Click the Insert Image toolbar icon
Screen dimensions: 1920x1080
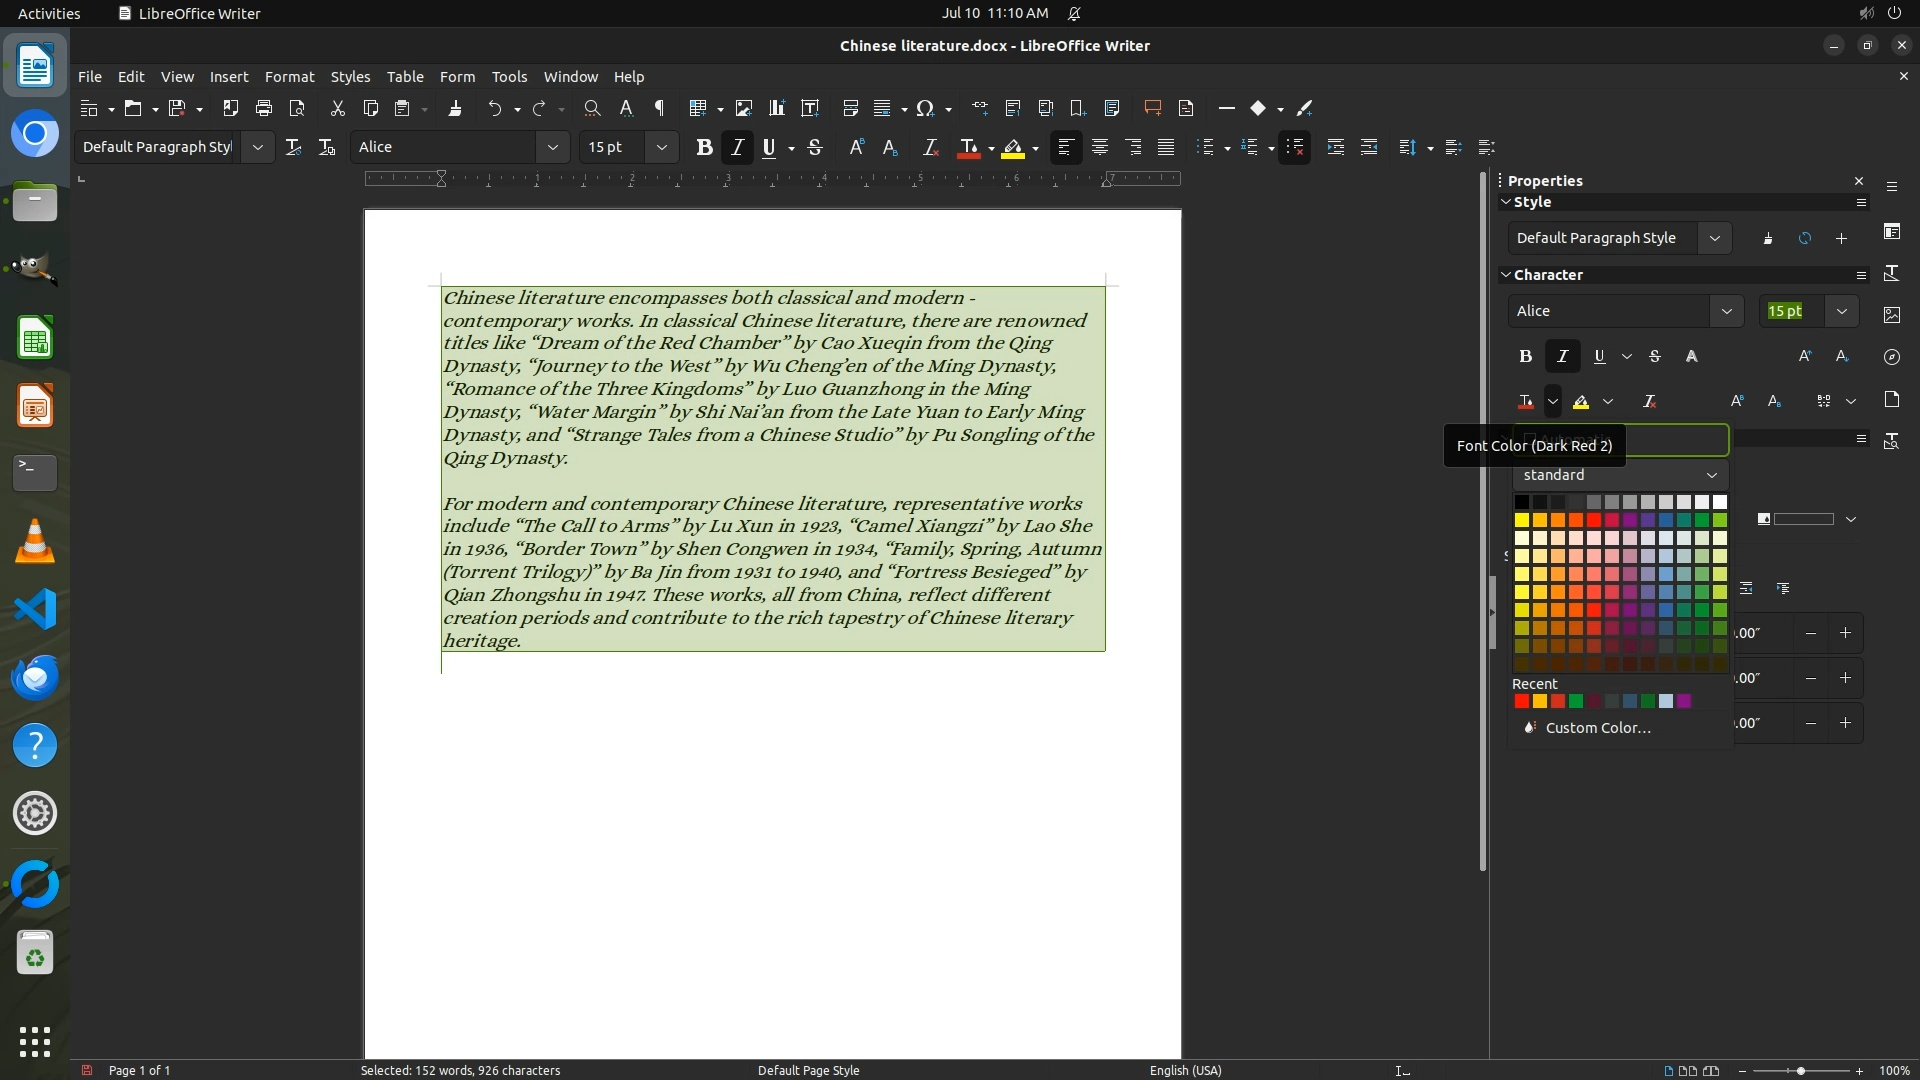click(743, 108)
